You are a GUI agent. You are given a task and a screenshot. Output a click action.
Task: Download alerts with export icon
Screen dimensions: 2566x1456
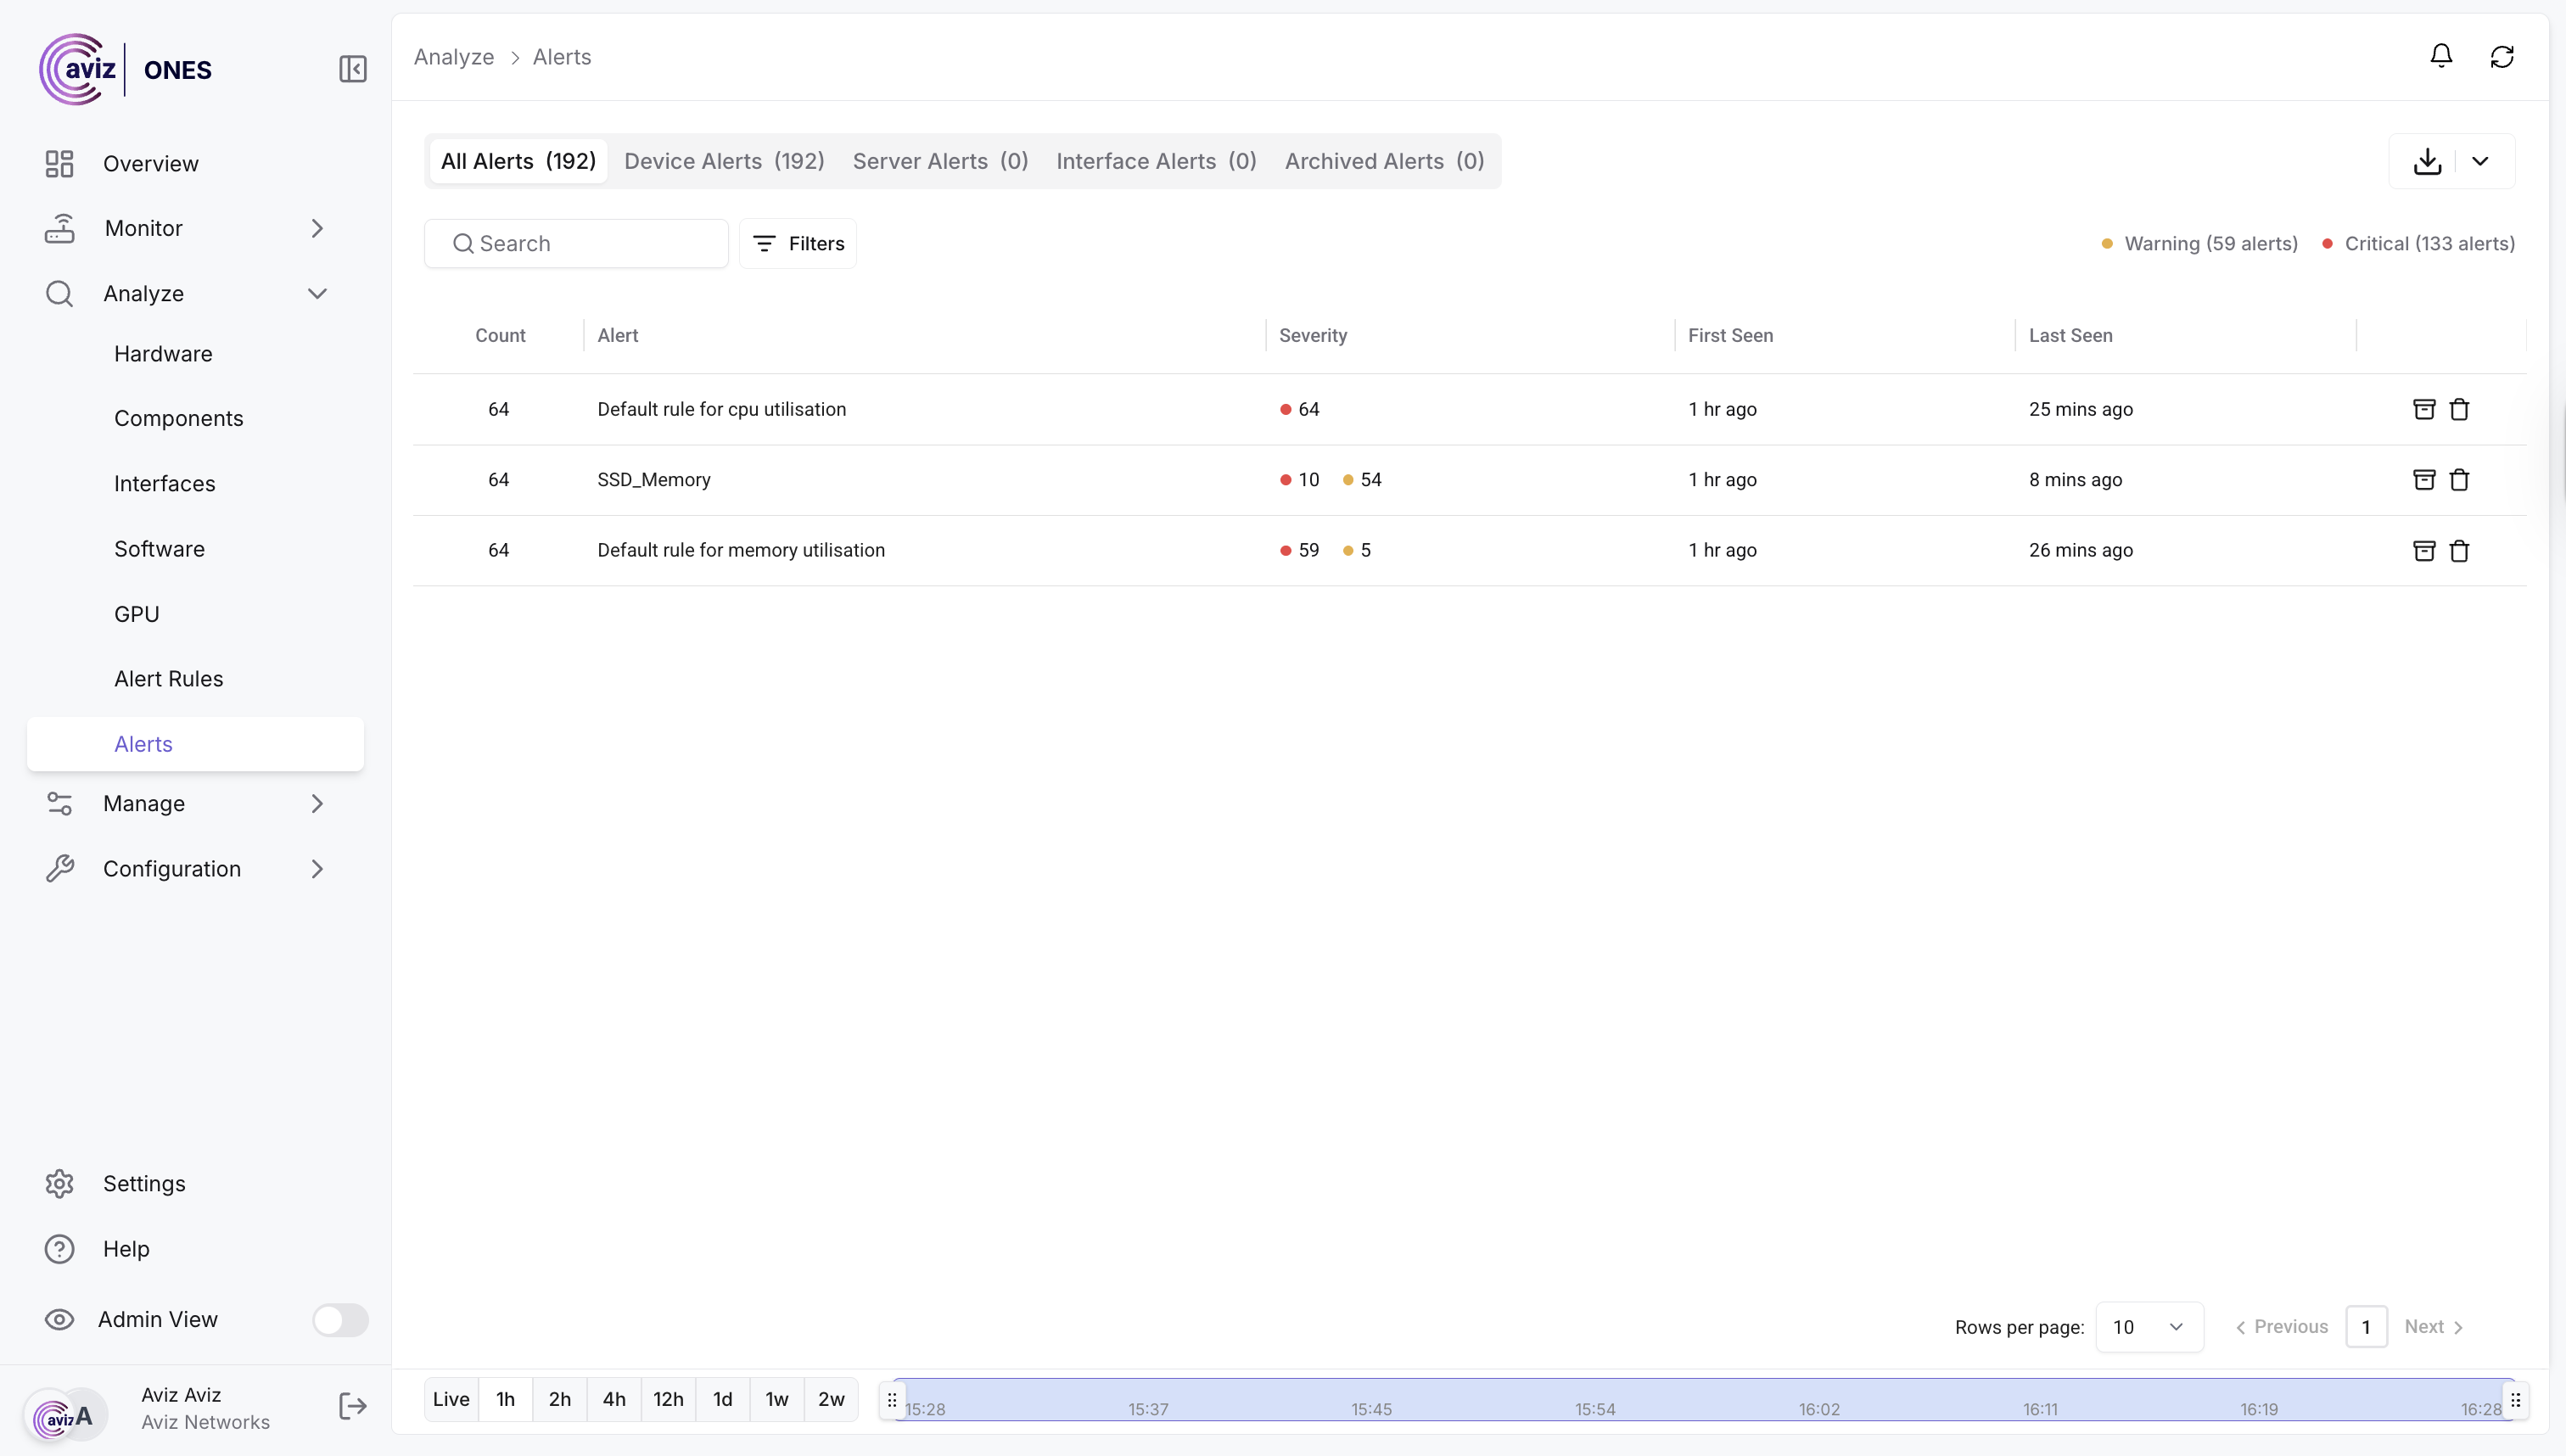tap(2428, 161)
